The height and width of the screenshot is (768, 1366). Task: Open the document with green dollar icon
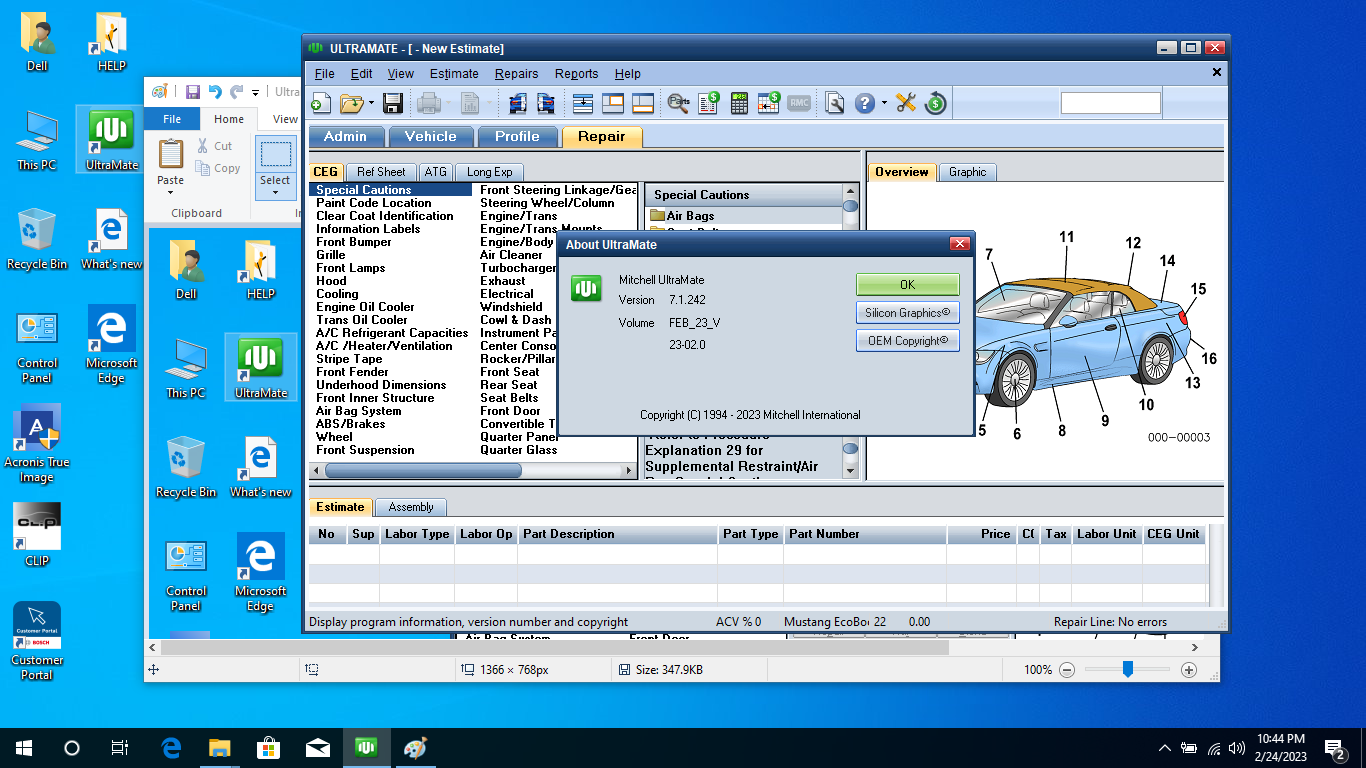pos(709,103)
